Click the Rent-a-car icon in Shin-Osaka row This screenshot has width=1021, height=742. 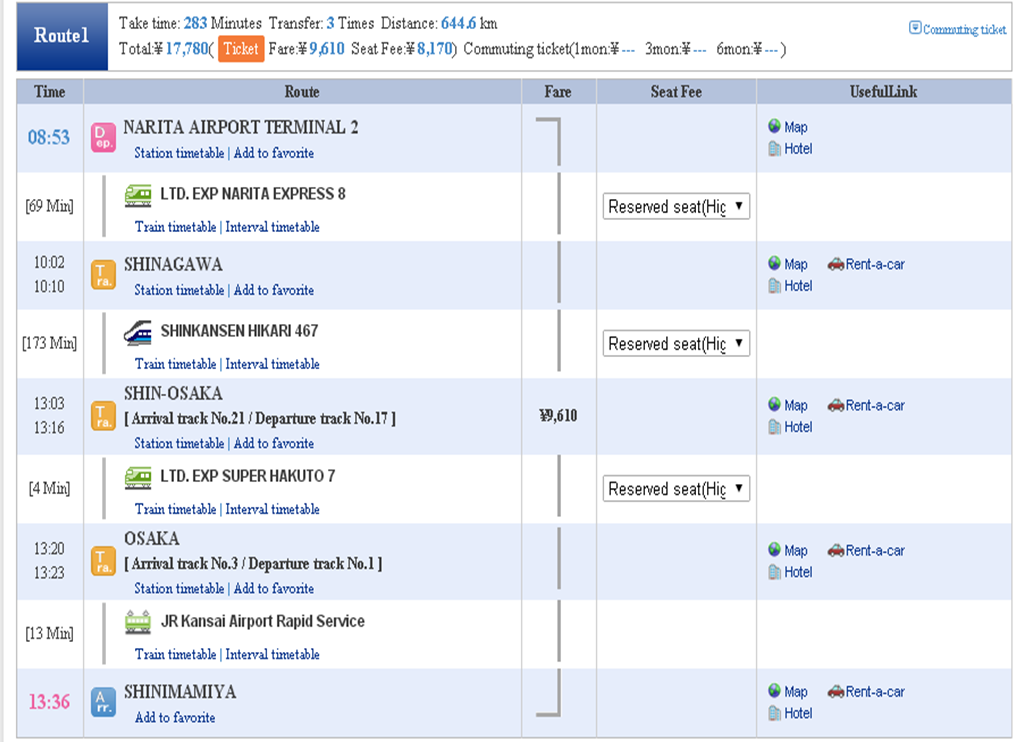836,405
